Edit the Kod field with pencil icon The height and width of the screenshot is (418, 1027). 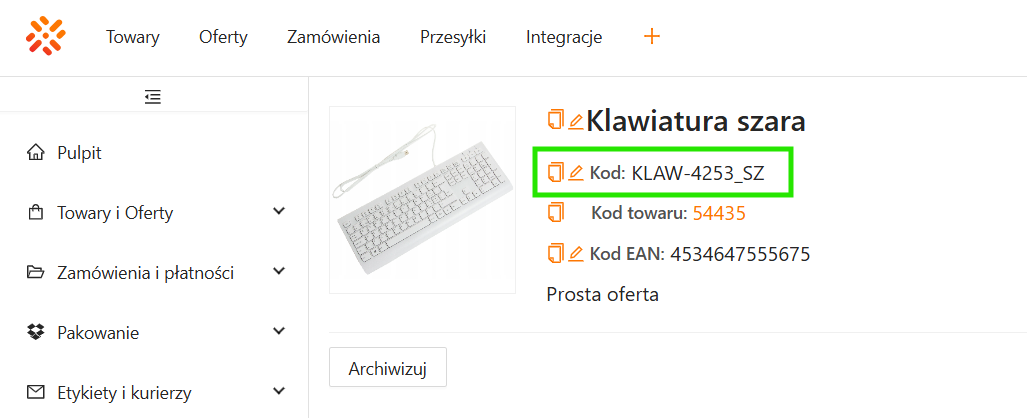(x=575, y=173)
